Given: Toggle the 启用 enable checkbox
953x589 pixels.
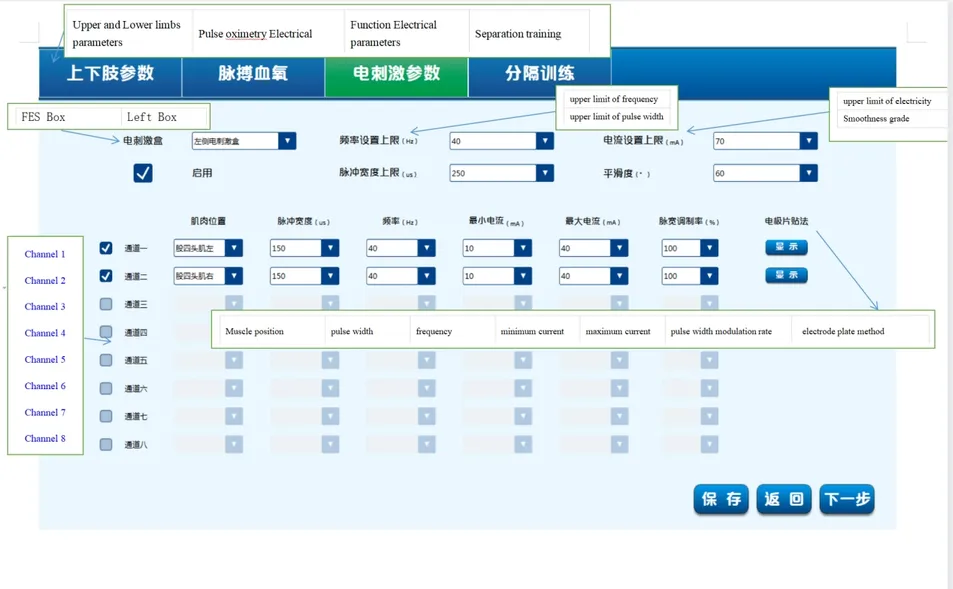Looking at the screenshot, I should [143, 173].
